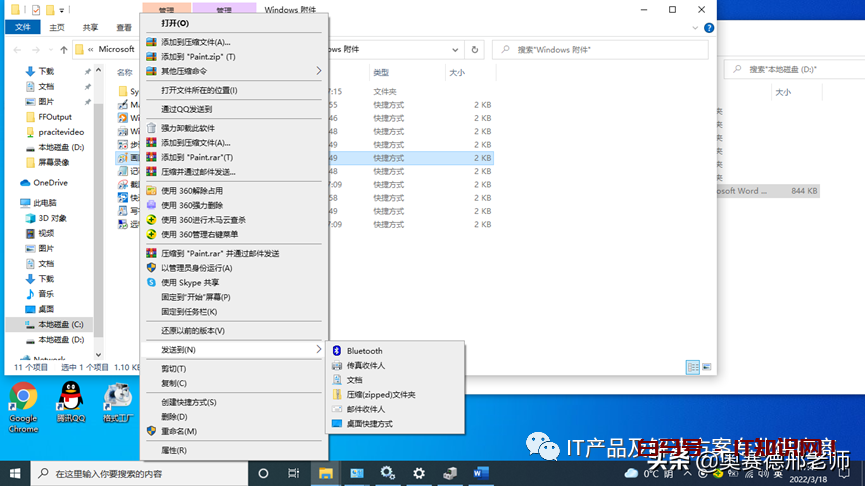Choose 桌面快捷方式 in the Send to submenu
This screenshot has width=865, height=486.
(369, 424)
